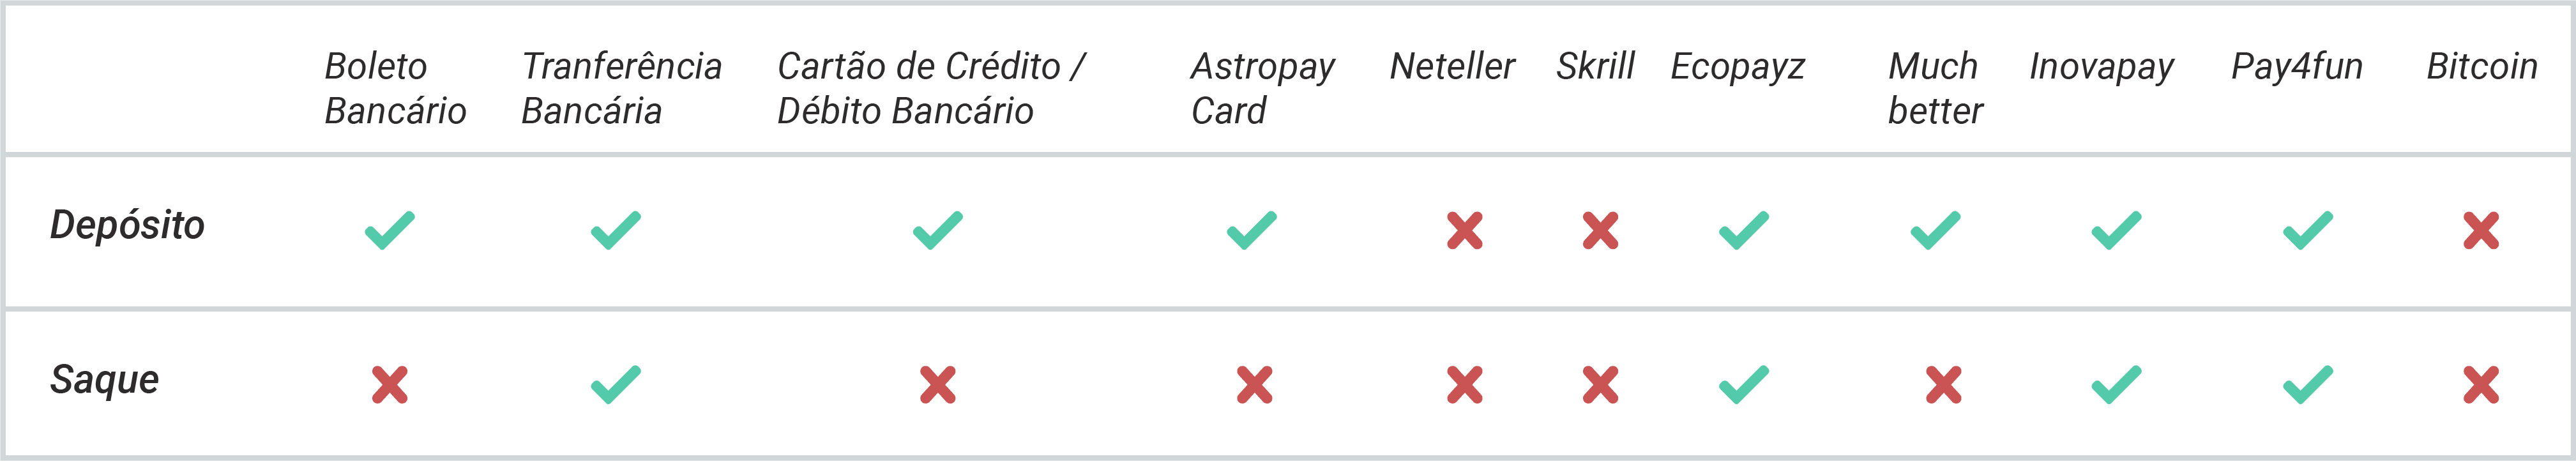The height and width of the screenshot is (461, 2576).
Task: Click the Saque cross under Cartão de Crédito
Action: [x=938, y=385]
